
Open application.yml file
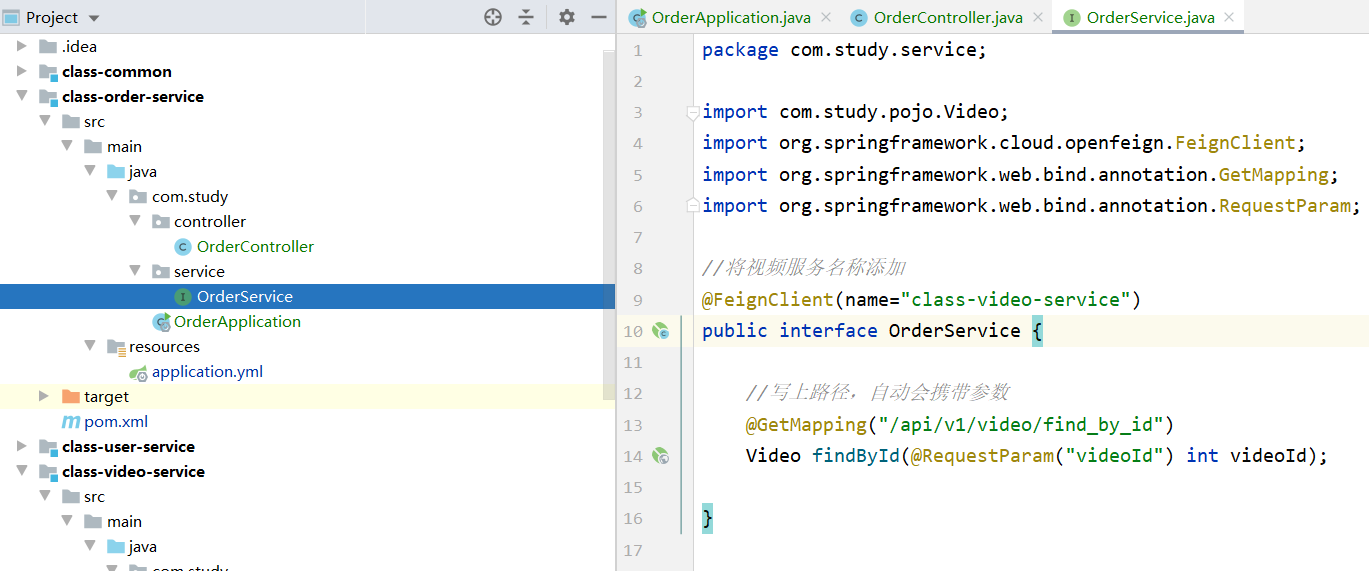point(207,371)
